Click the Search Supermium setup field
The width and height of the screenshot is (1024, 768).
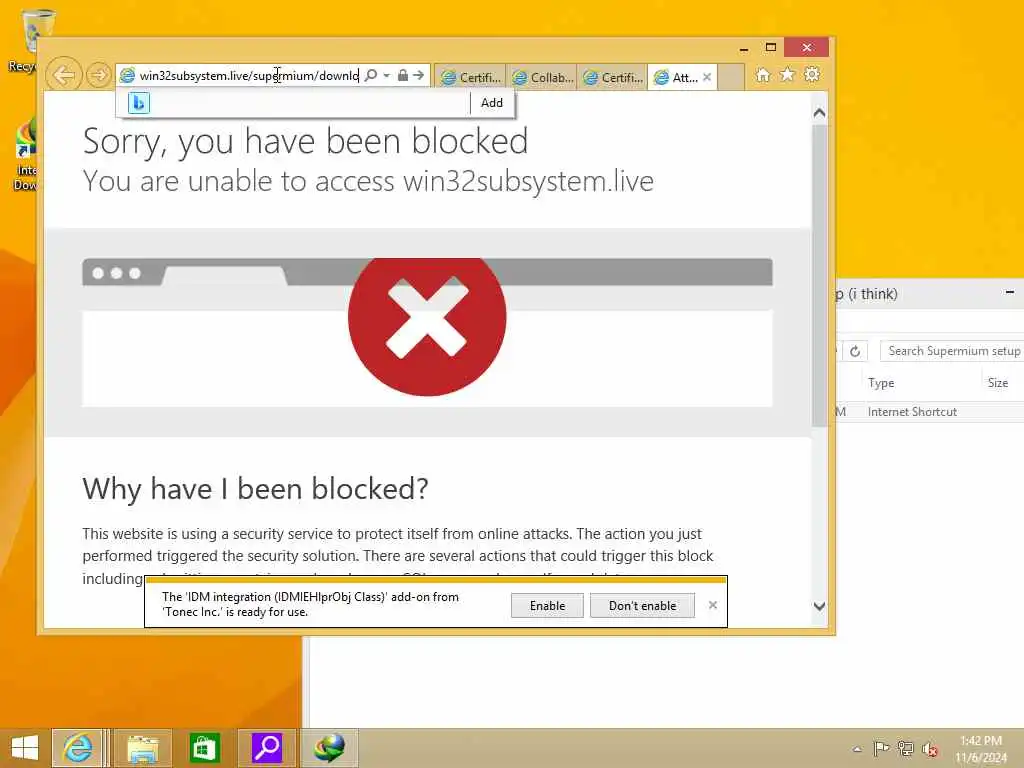tap(952, 351)
